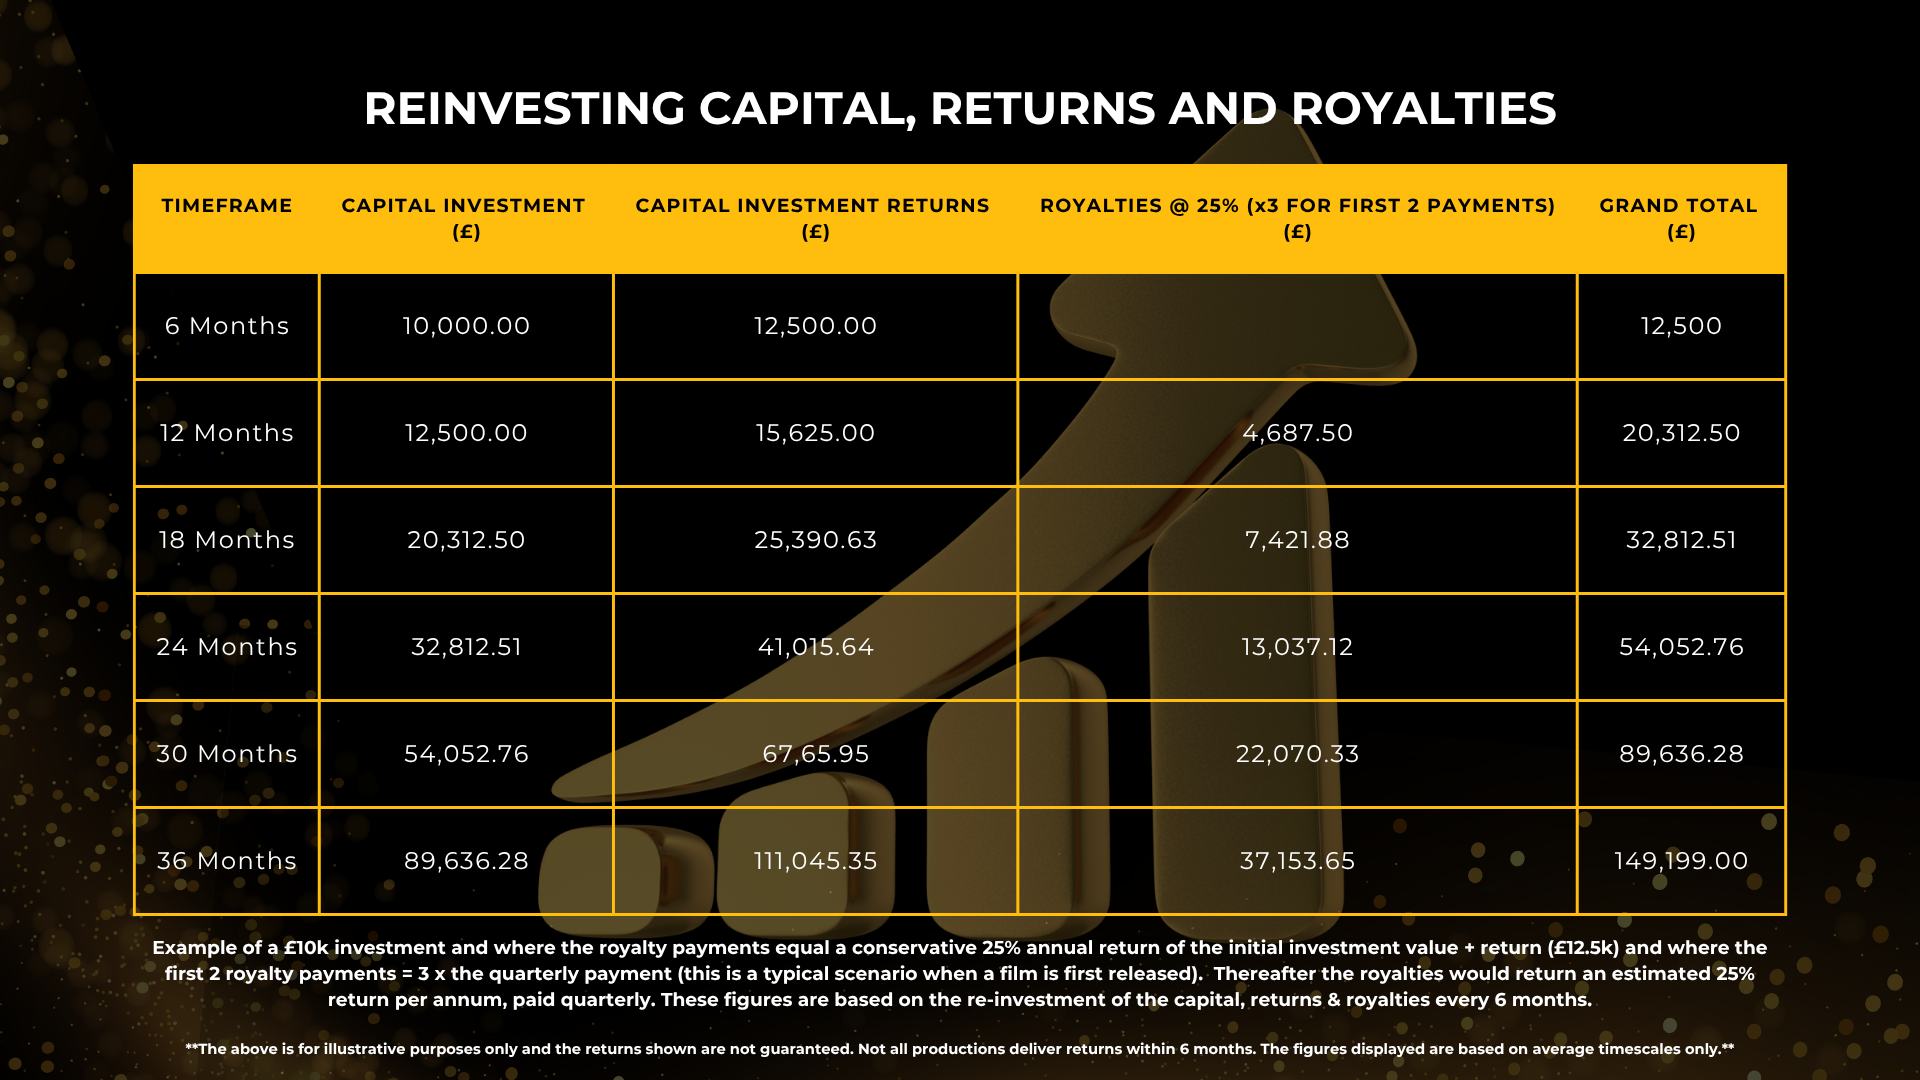Click the Capital Investment (£) column header
Viewport: 1920px width, 1080px height.
[x=464, y=218]
